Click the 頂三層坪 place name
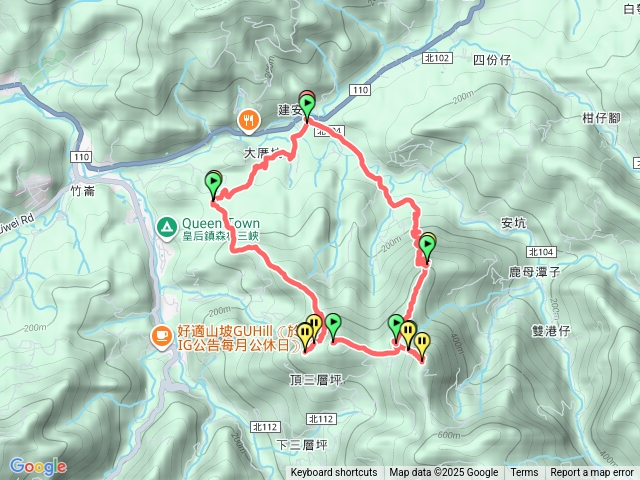The height and width of the screenshot is (480, 640). 316,380
